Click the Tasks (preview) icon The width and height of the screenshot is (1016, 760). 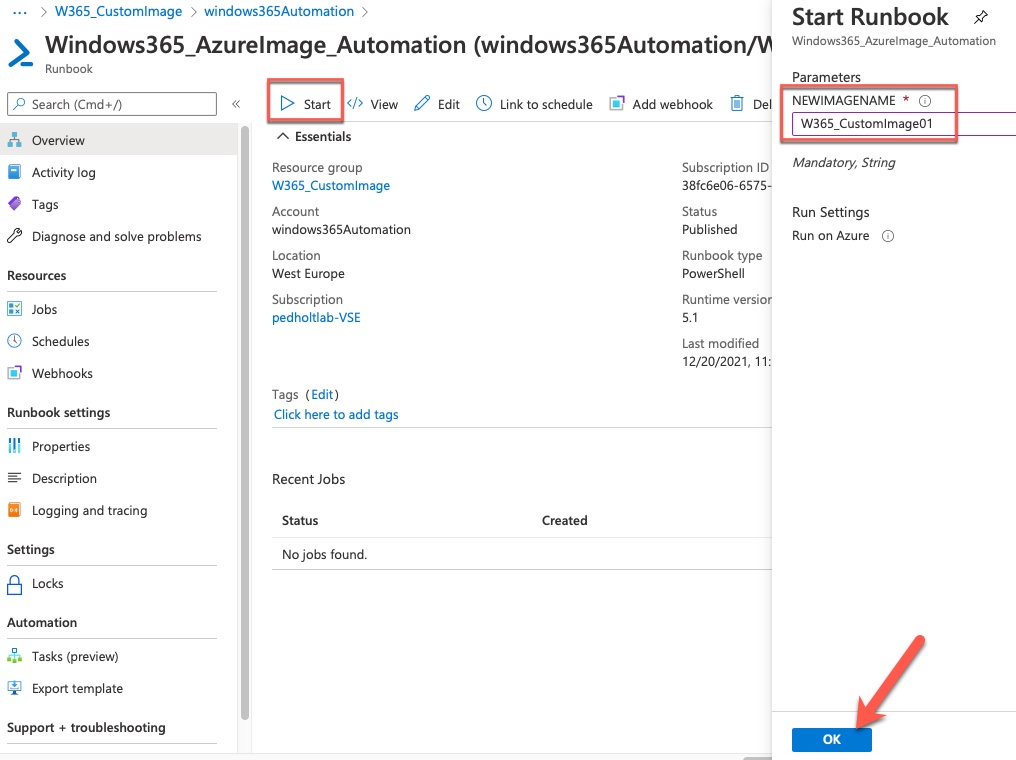14,656
